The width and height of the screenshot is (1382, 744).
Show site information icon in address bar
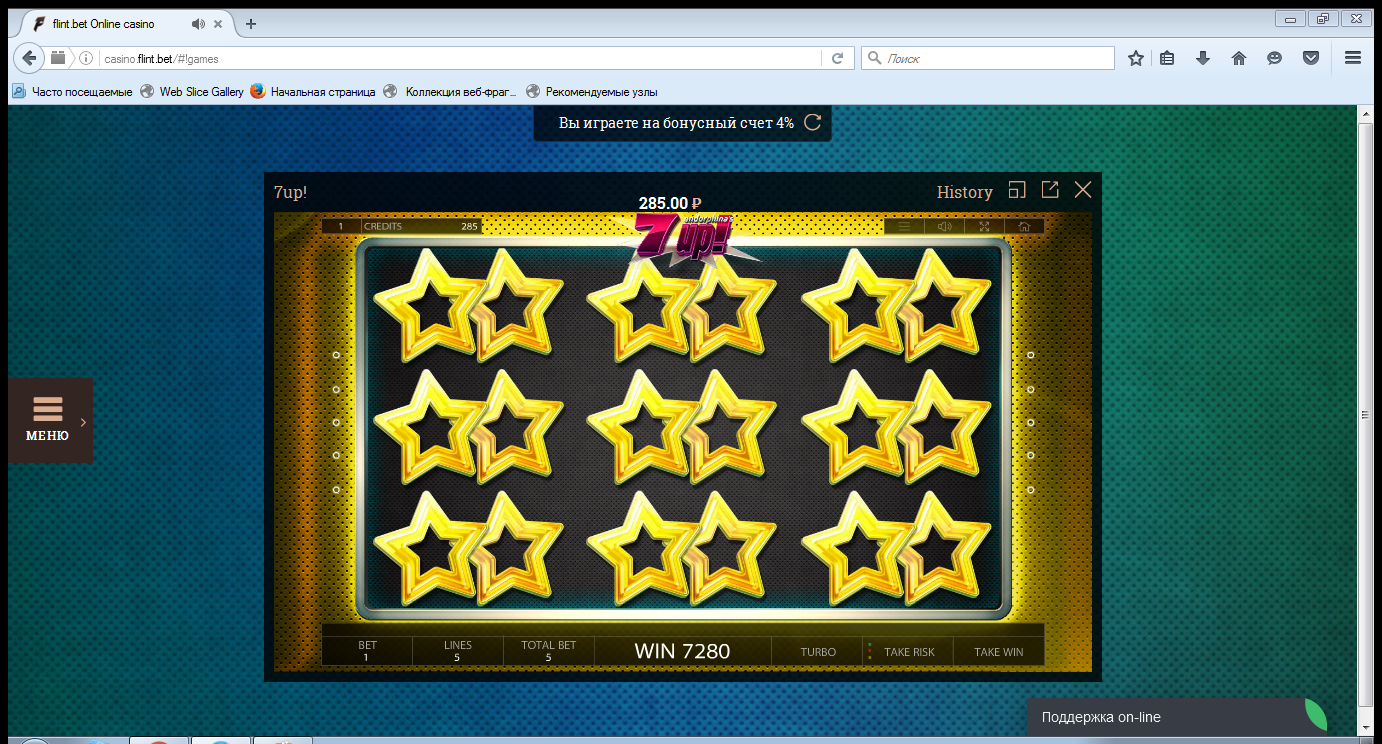coord(86,58)
